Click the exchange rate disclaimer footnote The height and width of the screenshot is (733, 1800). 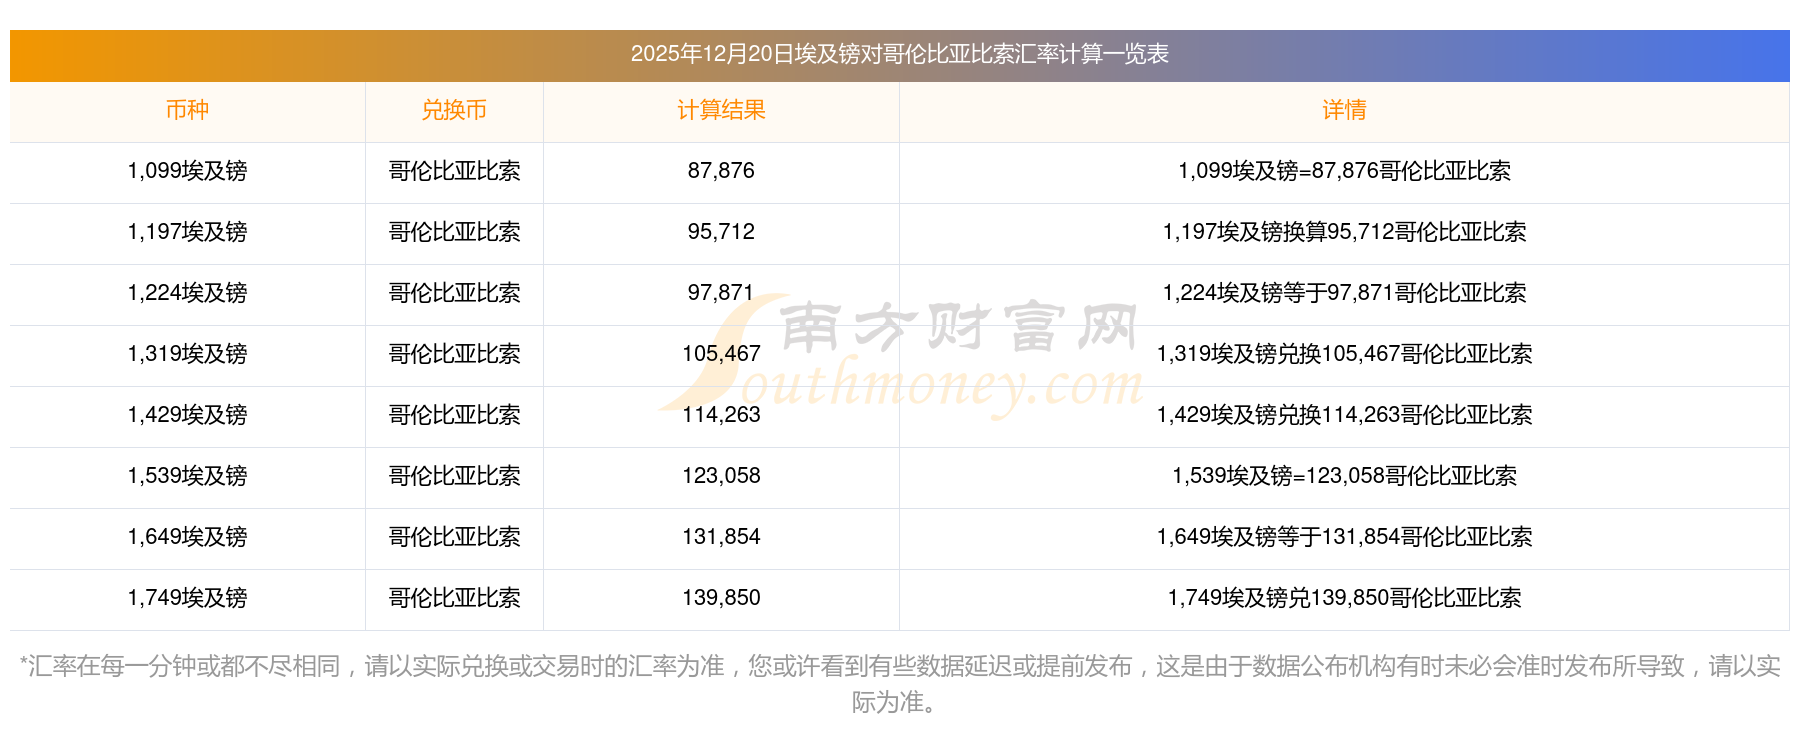pos(899,684)
